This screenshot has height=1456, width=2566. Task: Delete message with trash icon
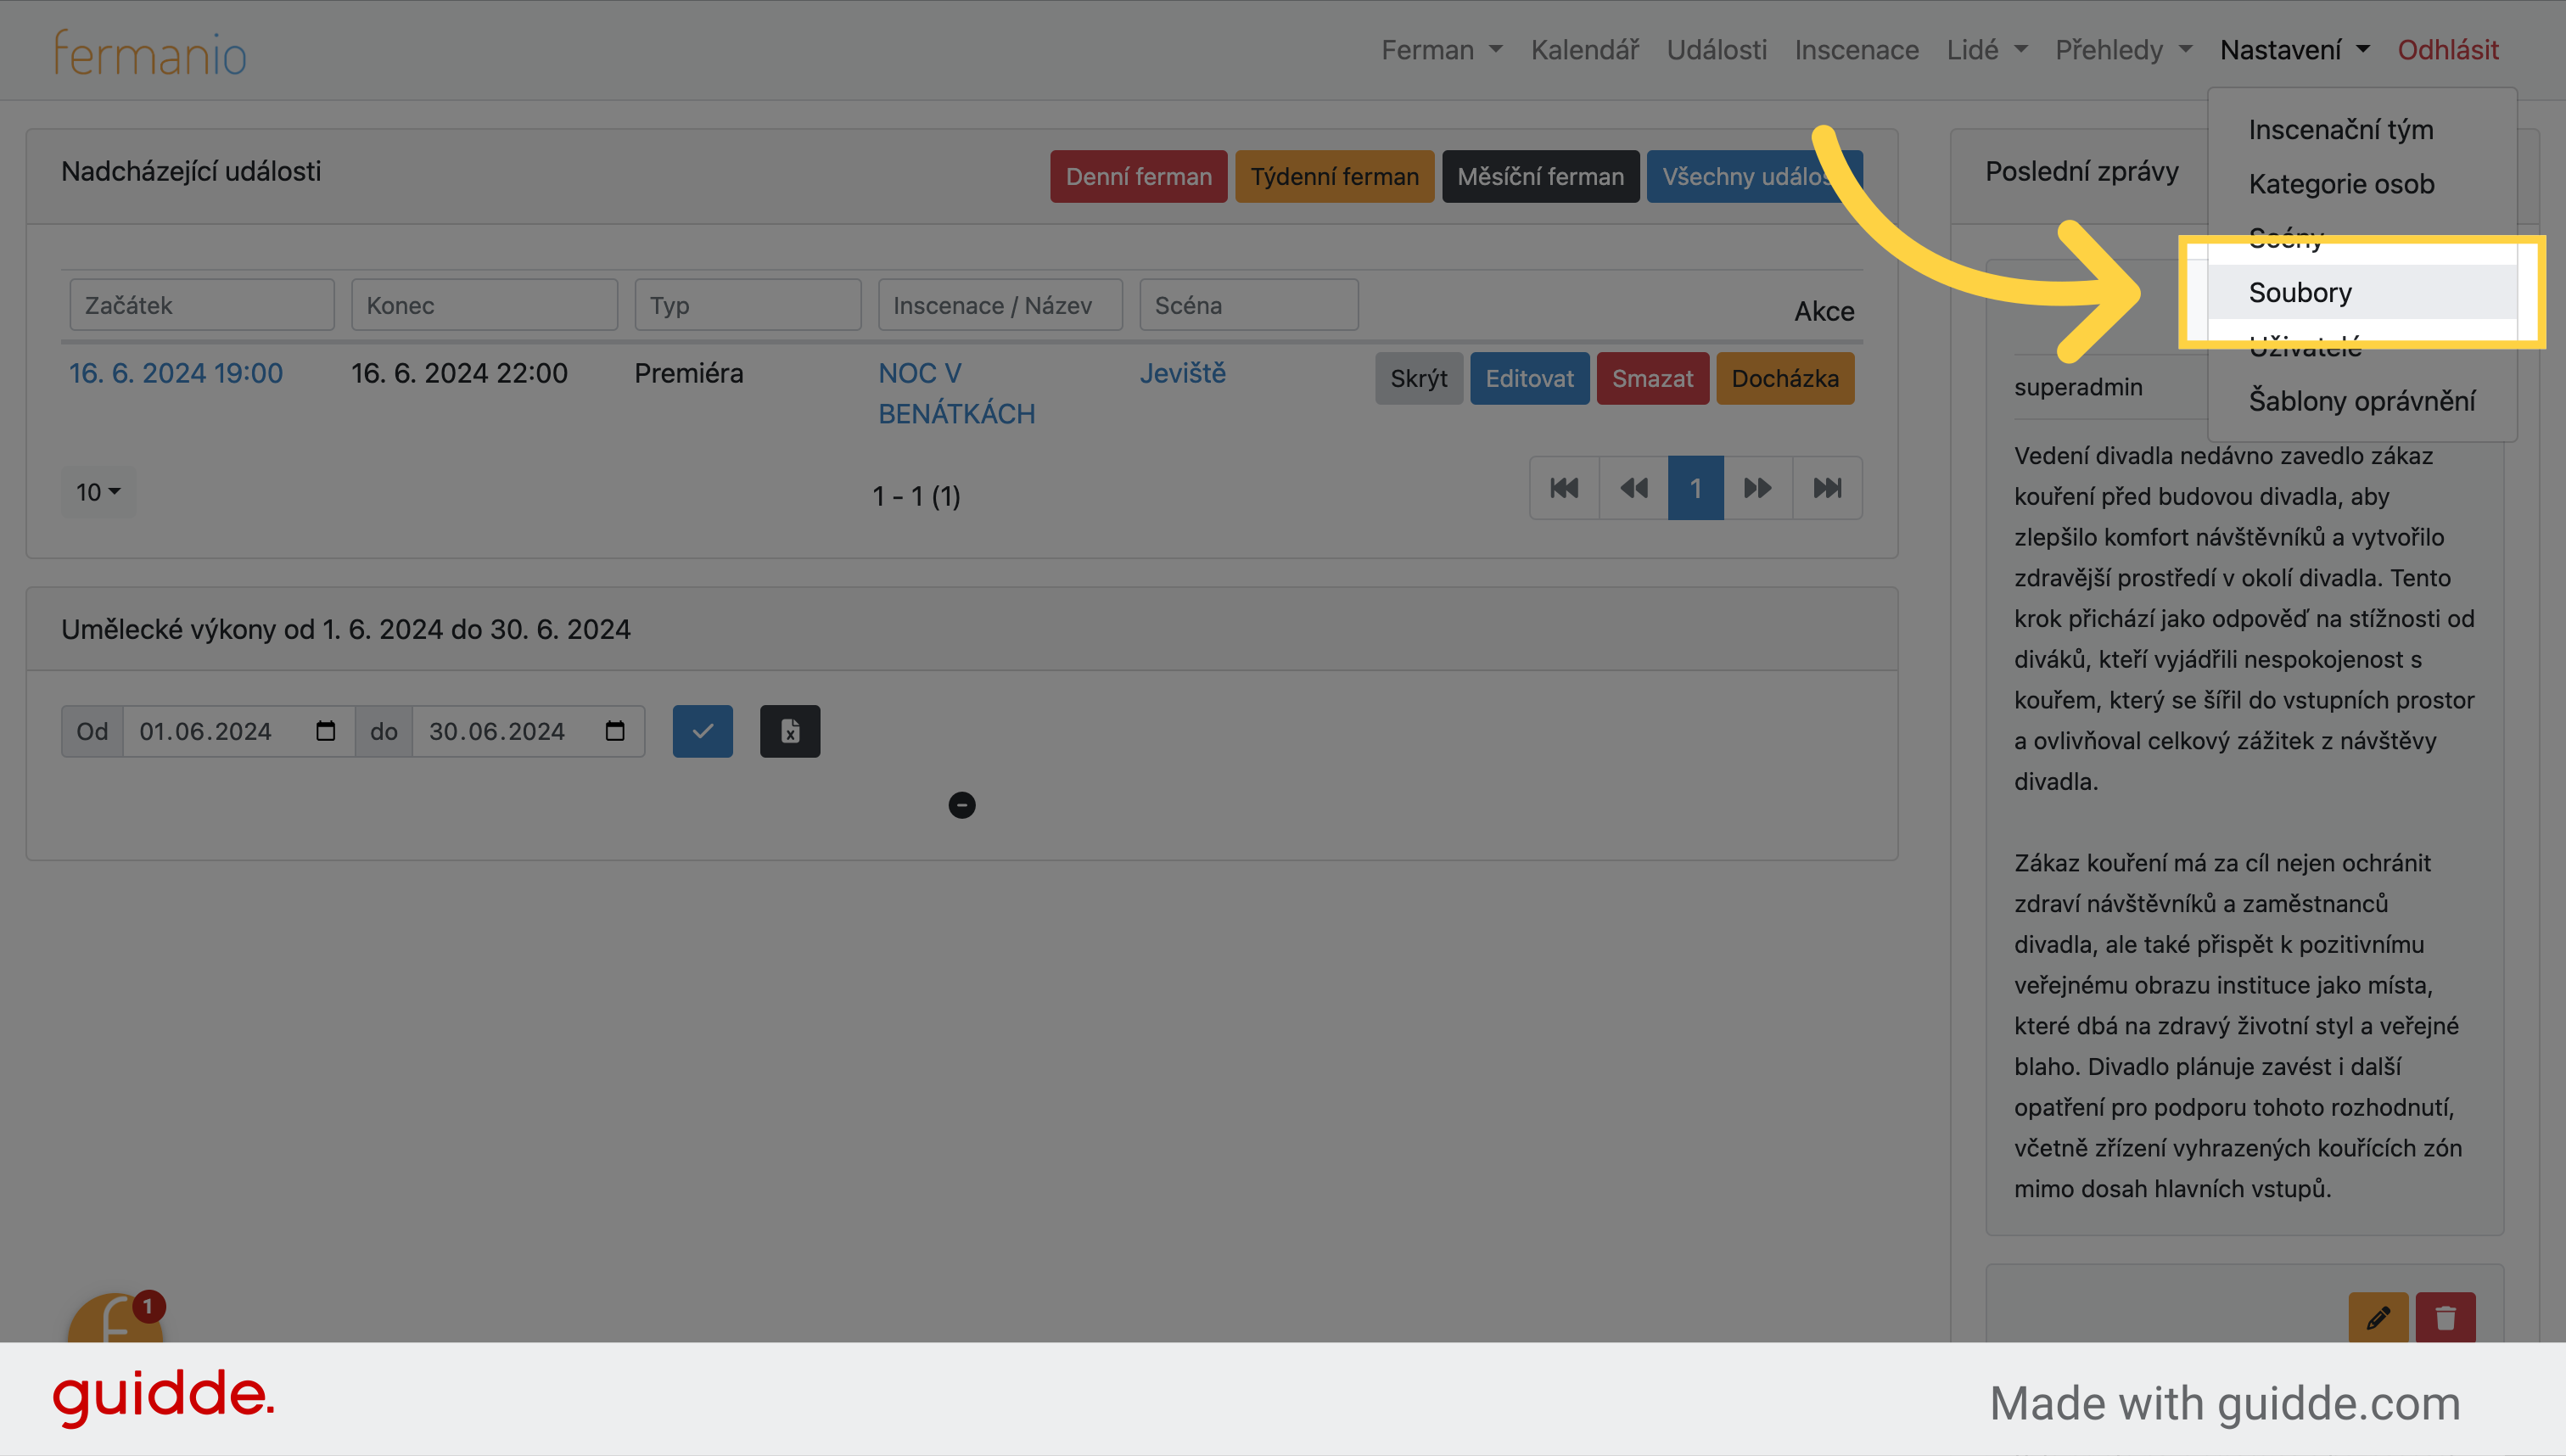(x=2445, y=1318)
